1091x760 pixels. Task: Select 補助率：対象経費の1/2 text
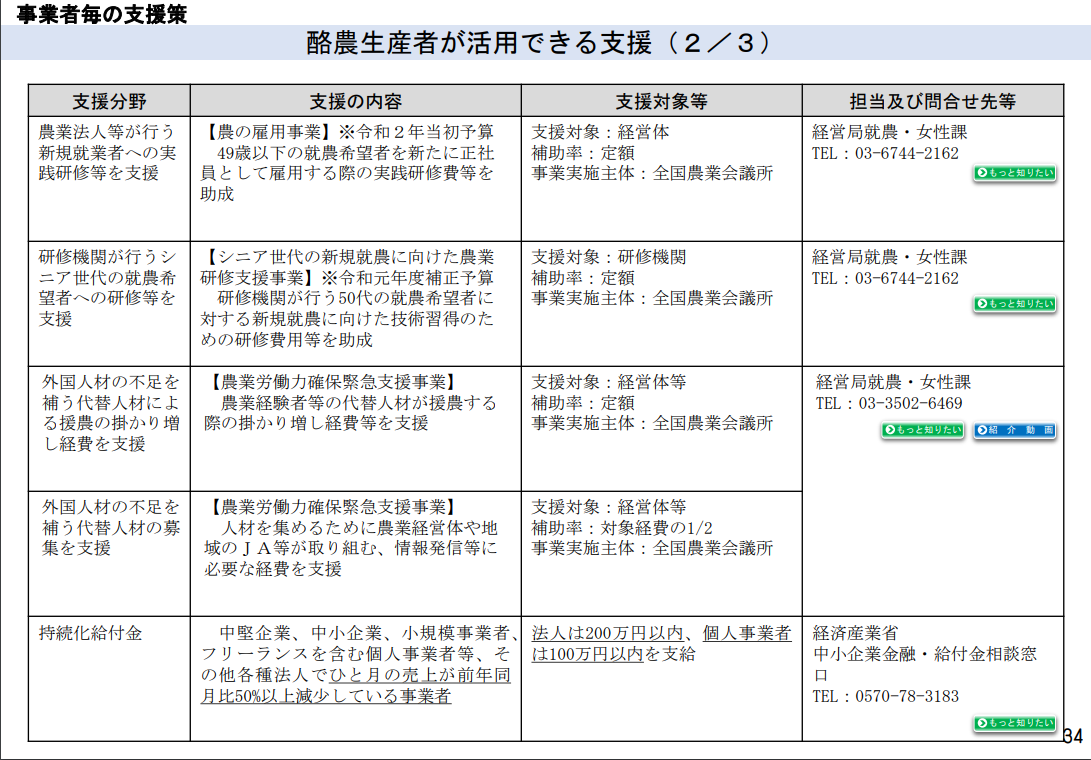622,528
